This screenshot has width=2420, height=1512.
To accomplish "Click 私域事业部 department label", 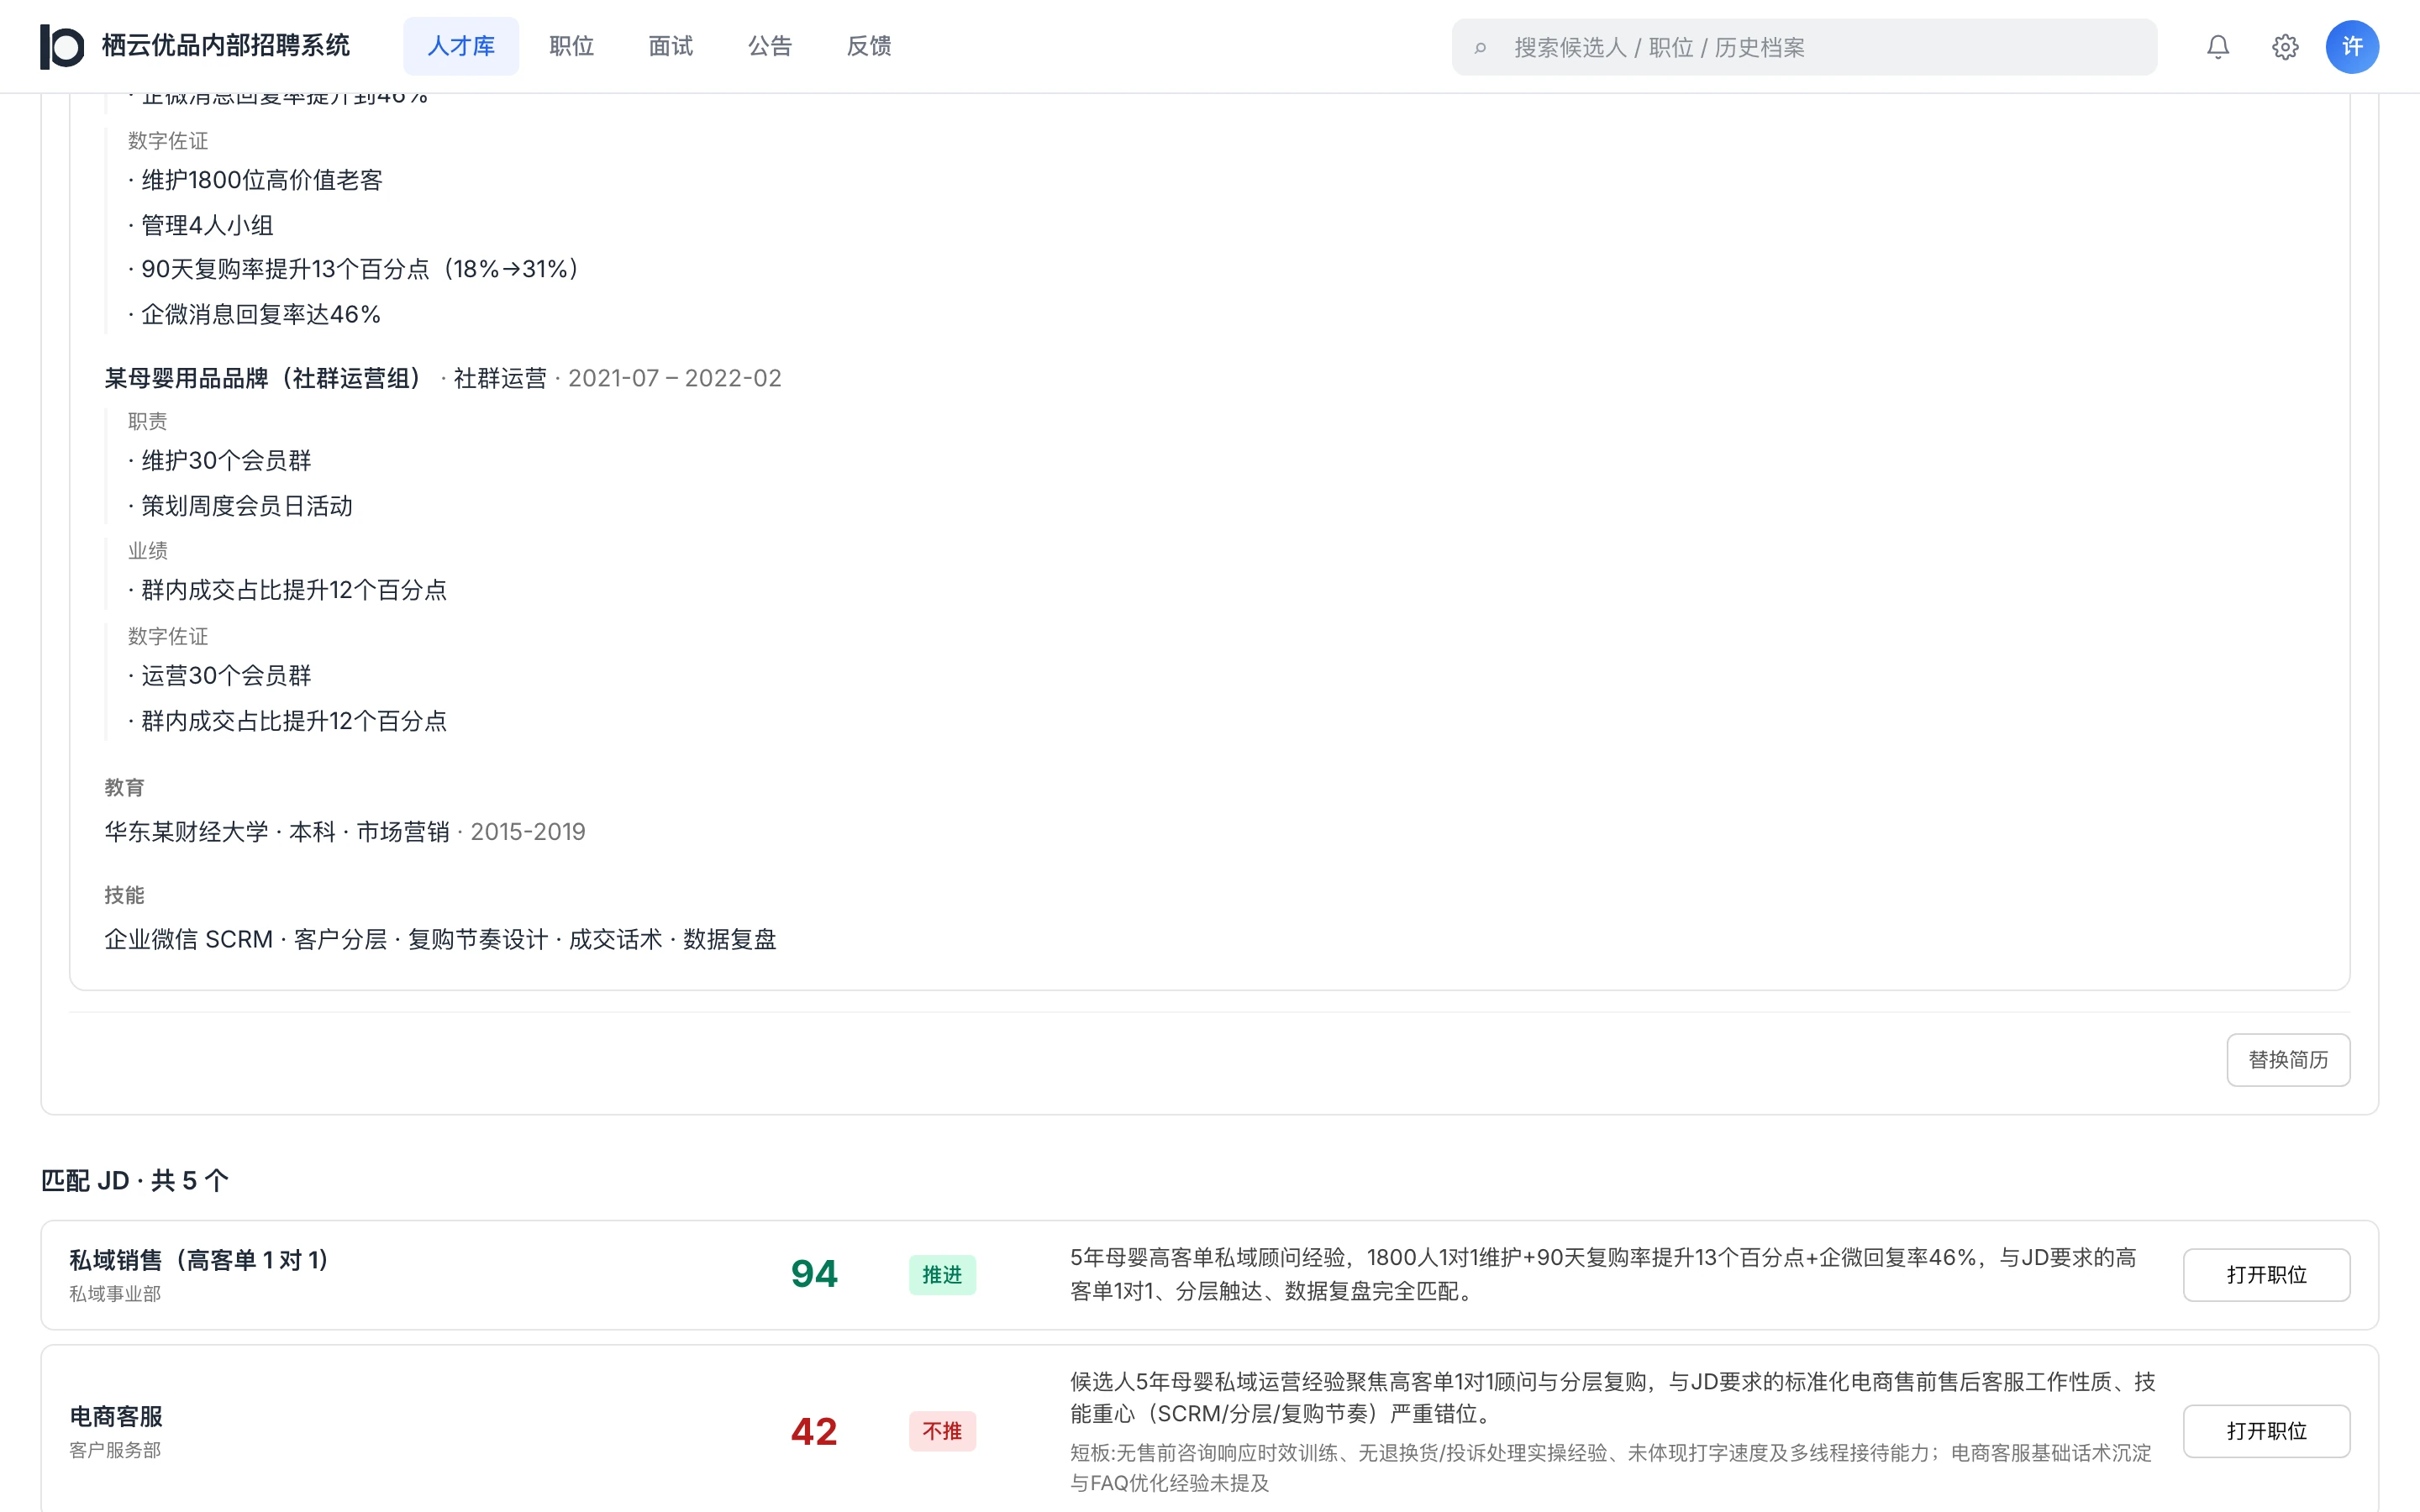I will (x=115, y=1294).
